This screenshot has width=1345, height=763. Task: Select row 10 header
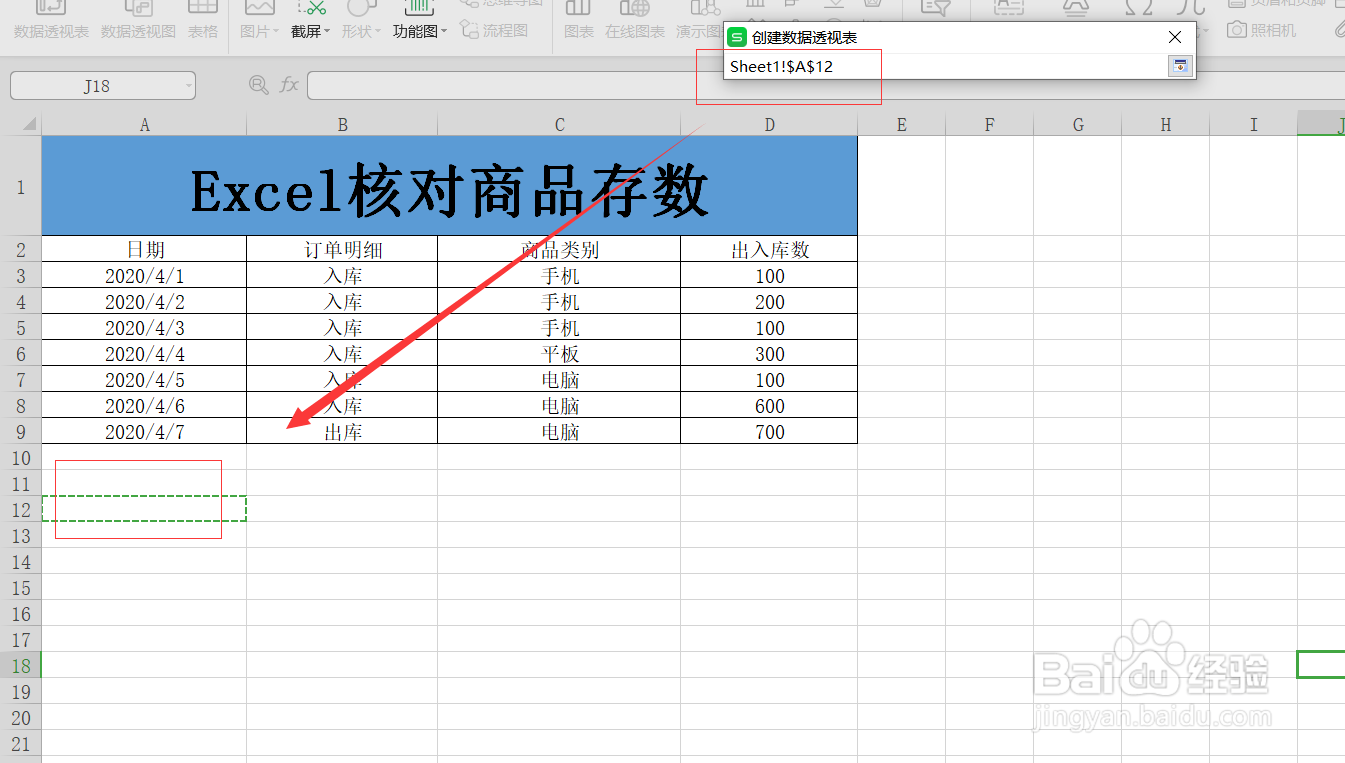tap(21, 457)
